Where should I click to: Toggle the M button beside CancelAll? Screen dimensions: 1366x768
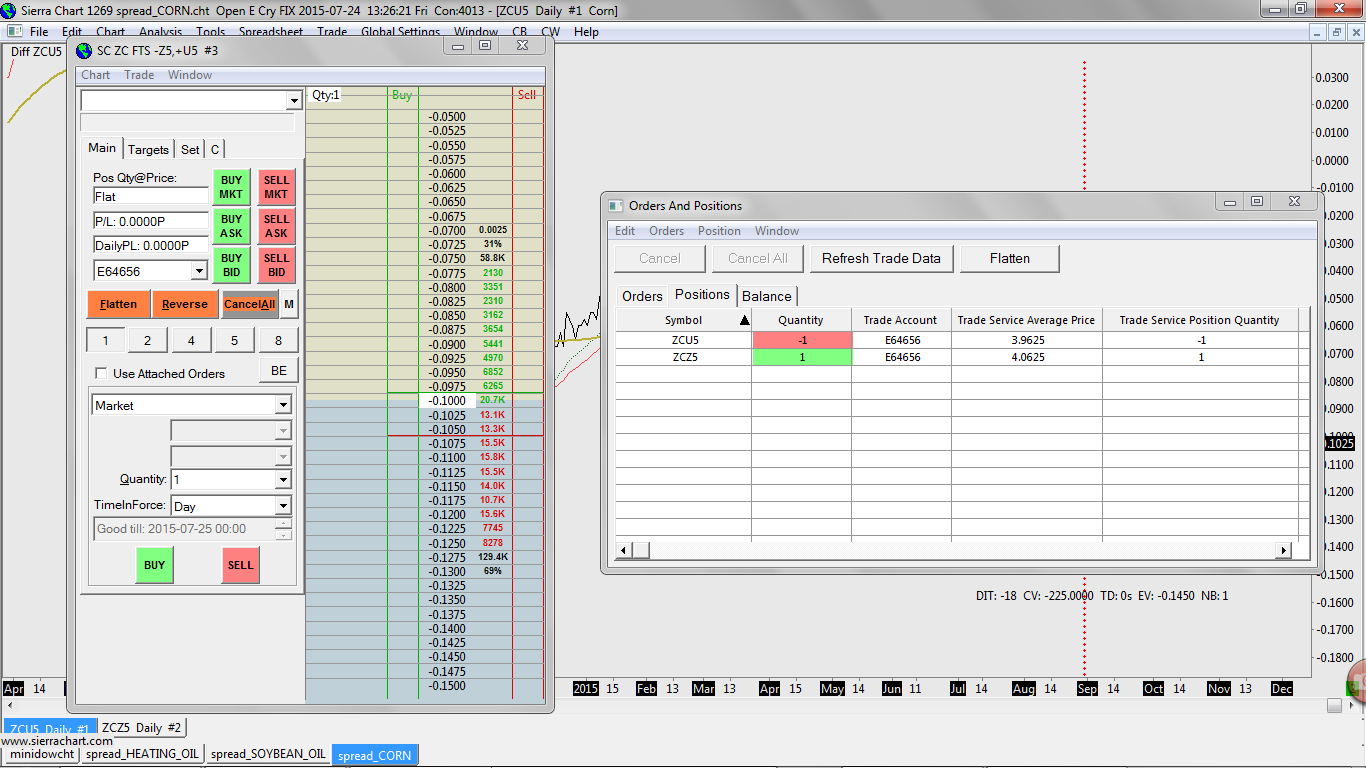click(289, 304)
